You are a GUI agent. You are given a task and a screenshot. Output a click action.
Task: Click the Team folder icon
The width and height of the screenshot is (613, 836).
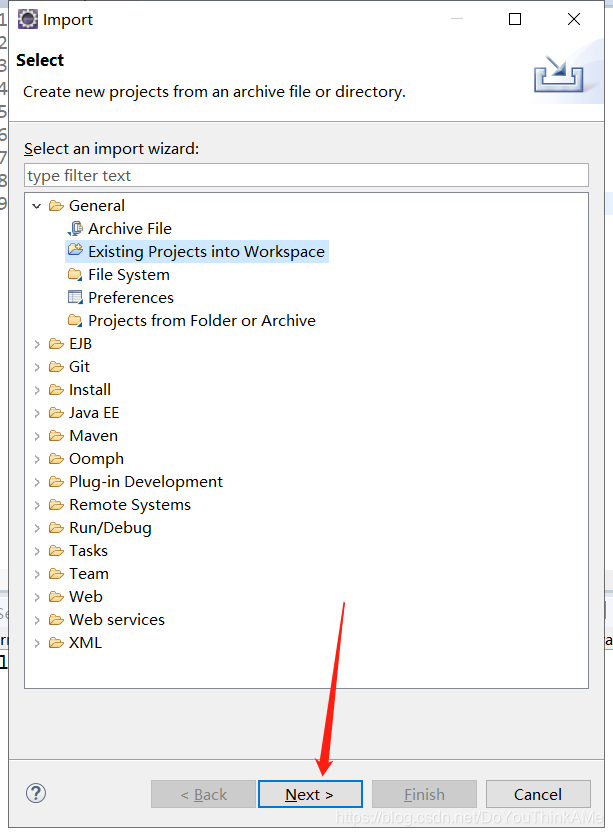coord(56,574)
